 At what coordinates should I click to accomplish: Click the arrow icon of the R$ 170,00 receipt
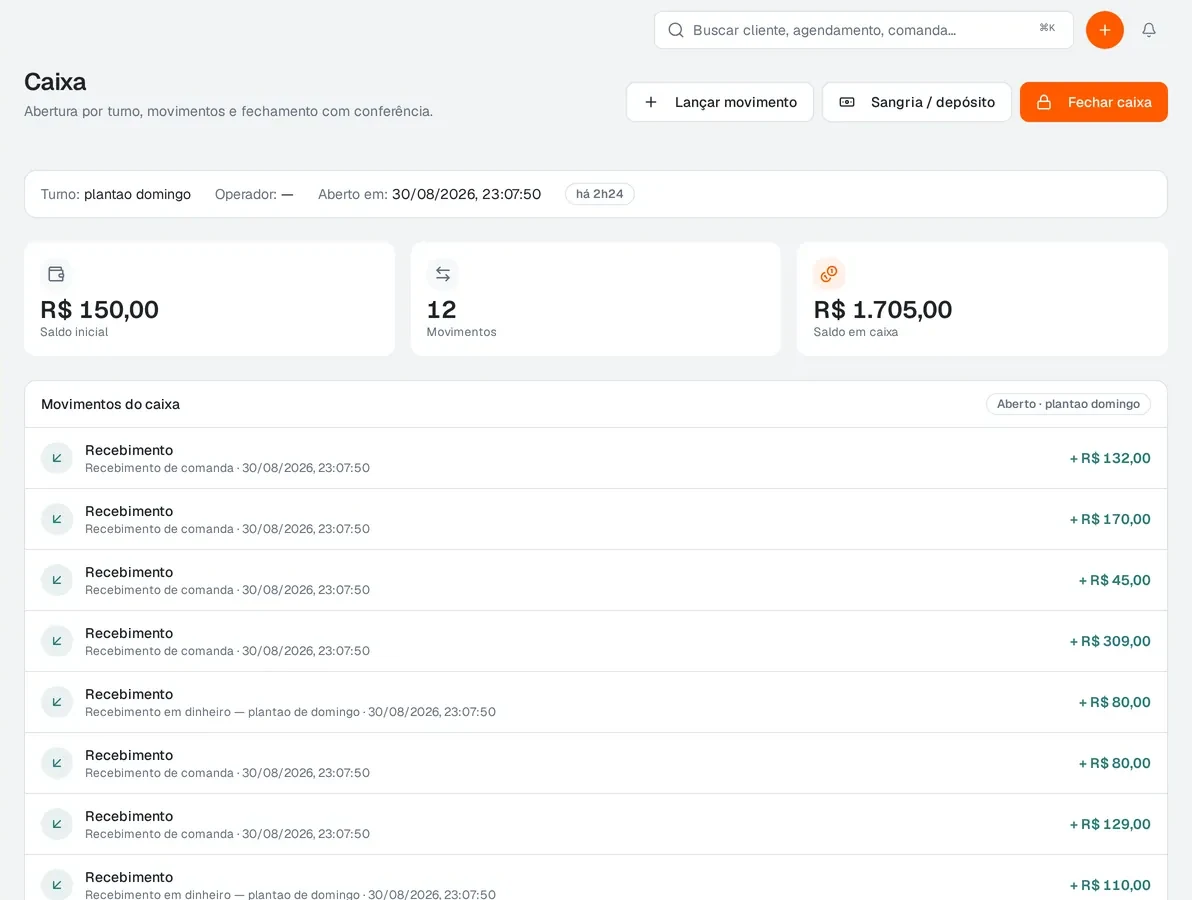(x=56, y=519)
